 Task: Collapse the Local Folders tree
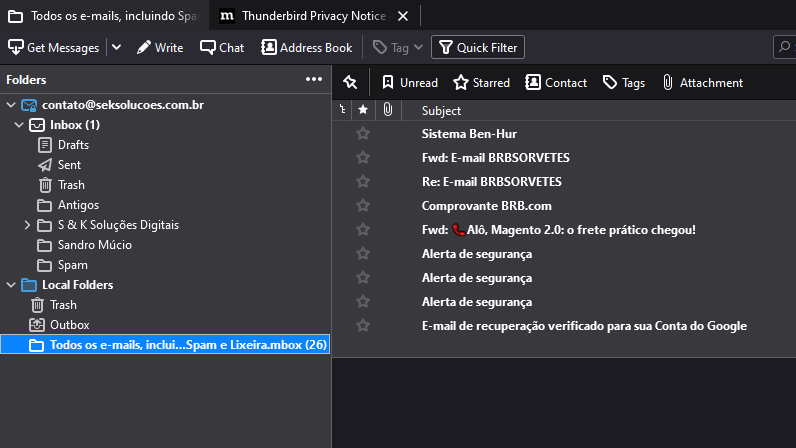coord(11,285)
